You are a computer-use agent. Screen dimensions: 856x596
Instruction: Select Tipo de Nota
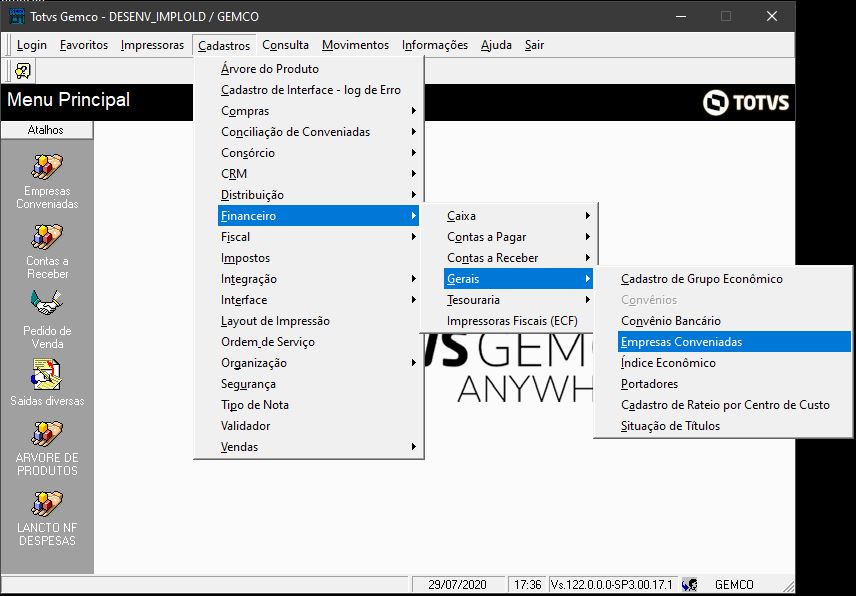click(318, 405)
